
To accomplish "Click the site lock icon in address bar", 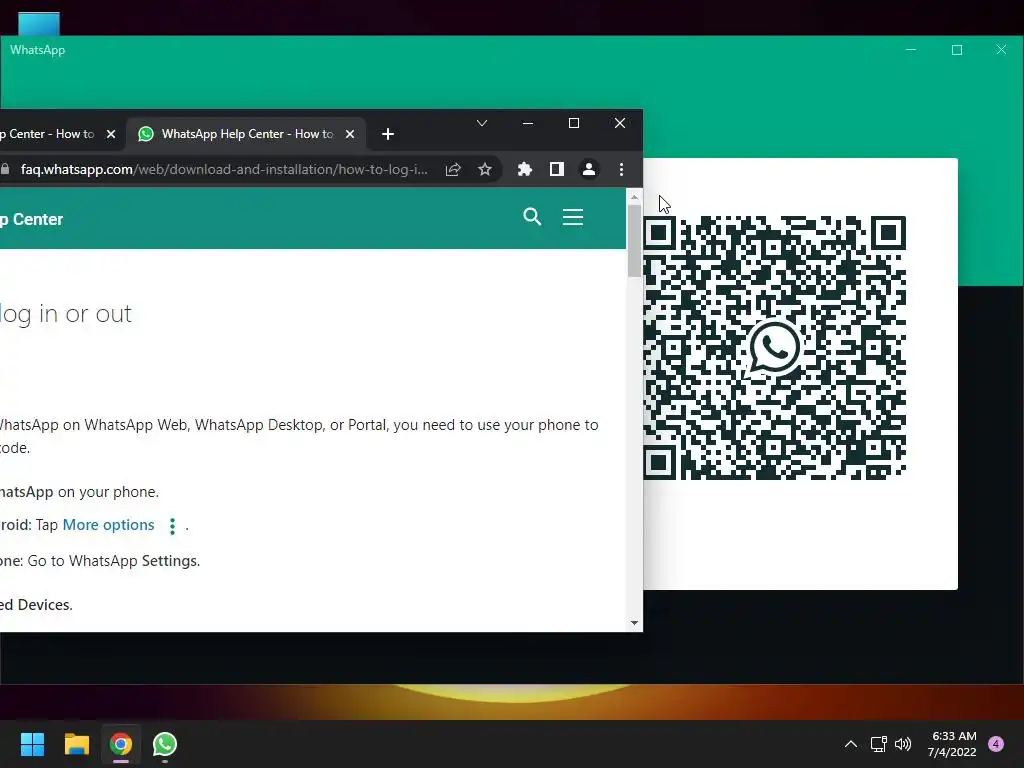I will 5,170.
